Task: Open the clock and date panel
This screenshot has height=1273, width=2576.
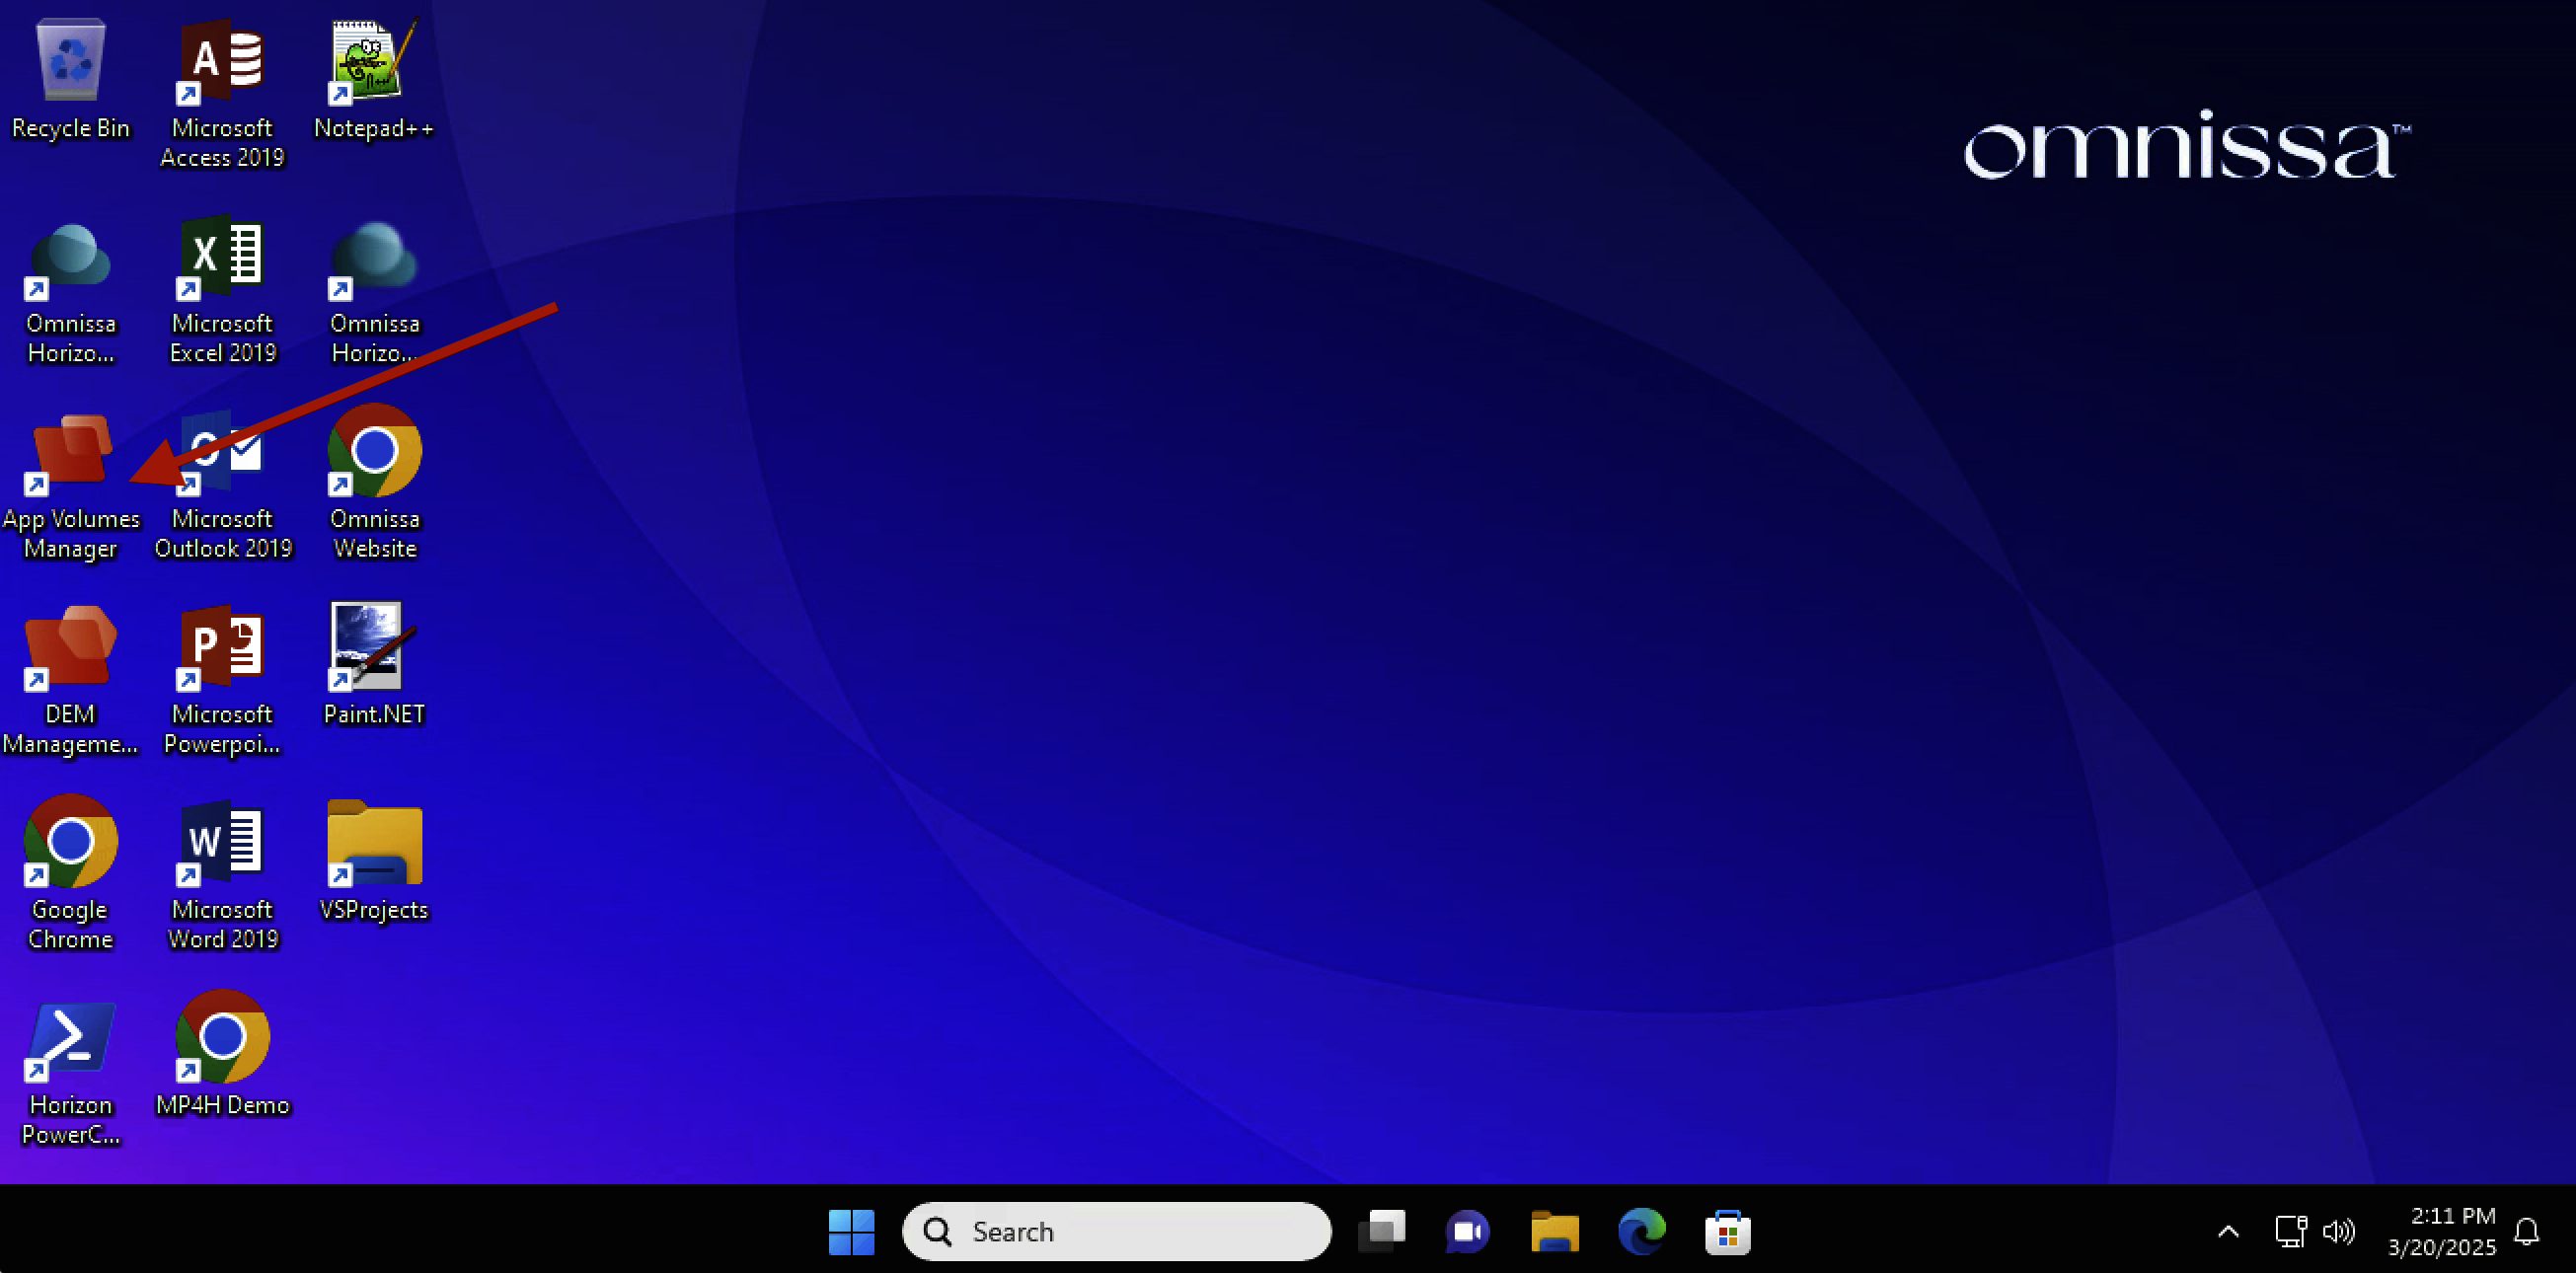Action: 2441,1232
